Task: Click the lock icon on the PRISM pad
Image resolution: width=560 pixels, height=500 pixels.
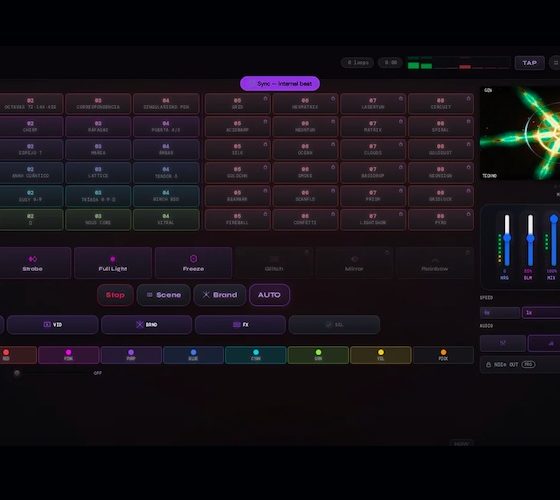Action: coord(401,191)
